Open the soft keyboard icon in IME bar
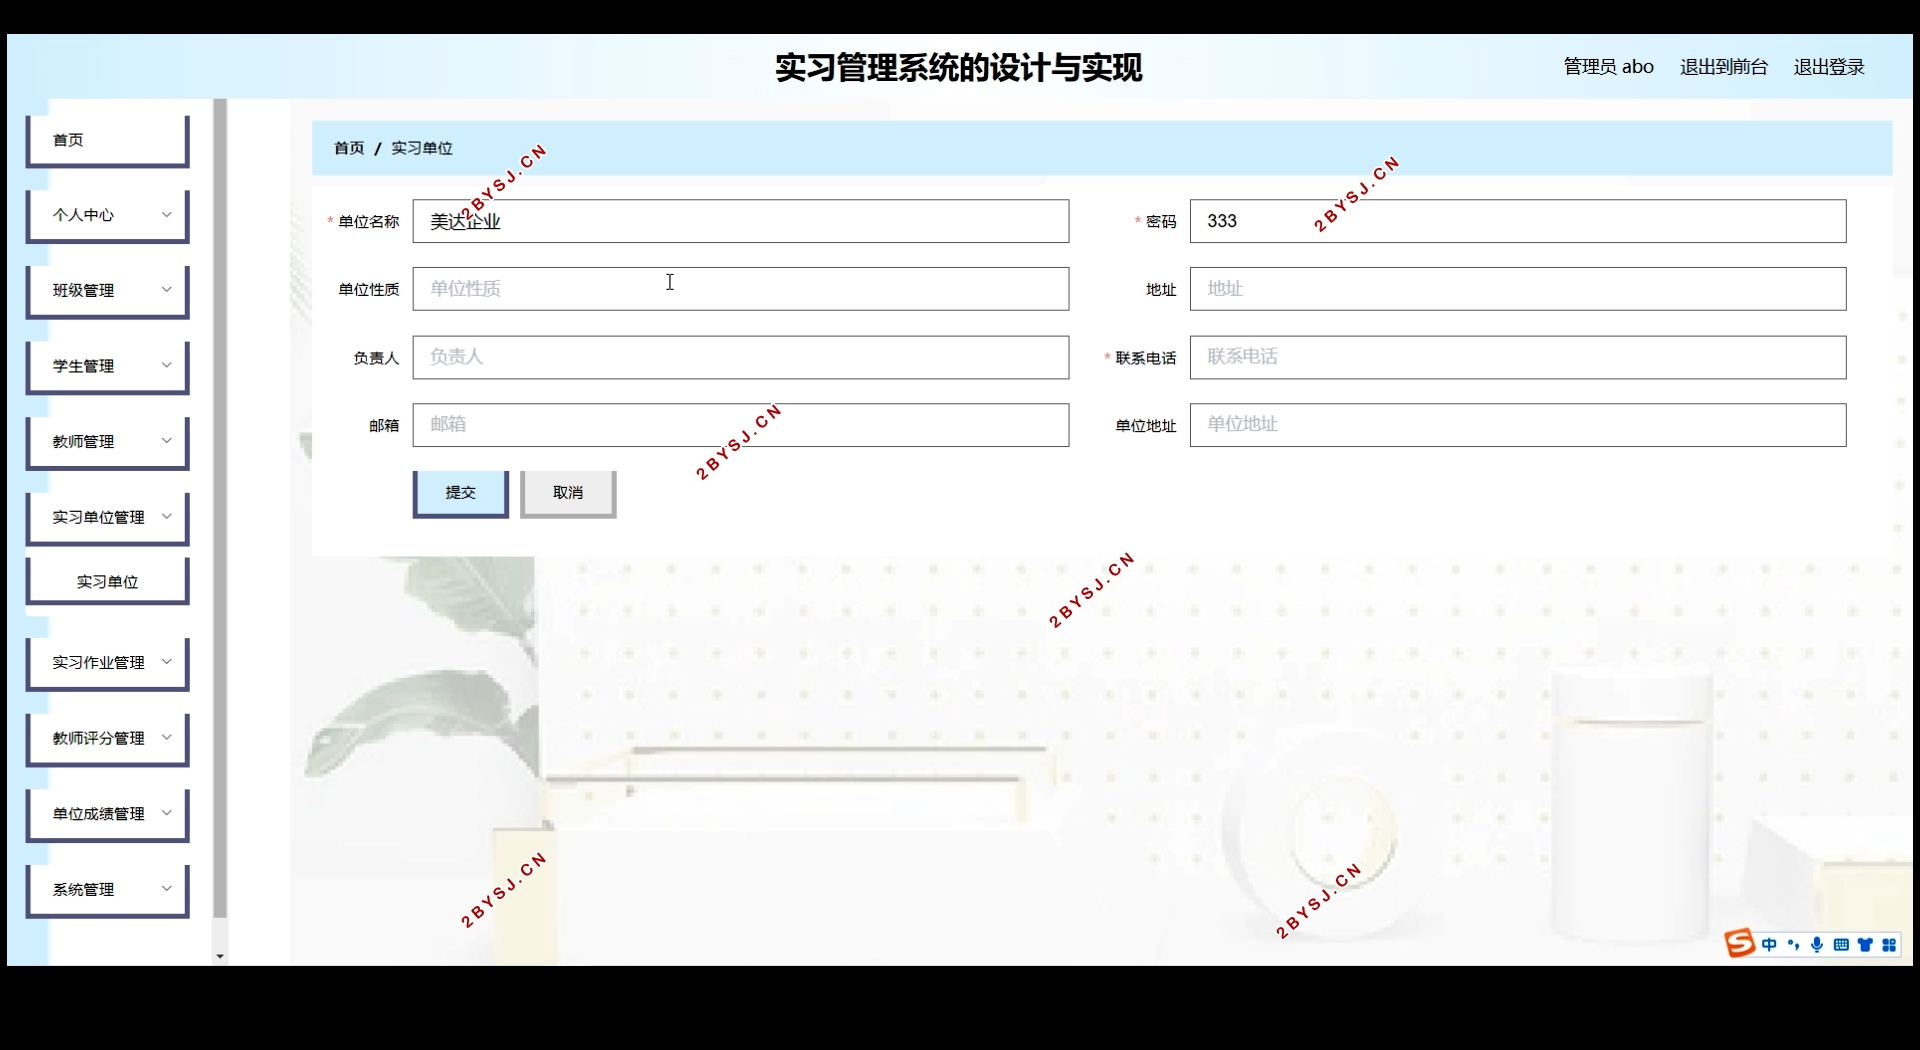The height and width of the screenshot is (1050, 1920). point(1841,945)
